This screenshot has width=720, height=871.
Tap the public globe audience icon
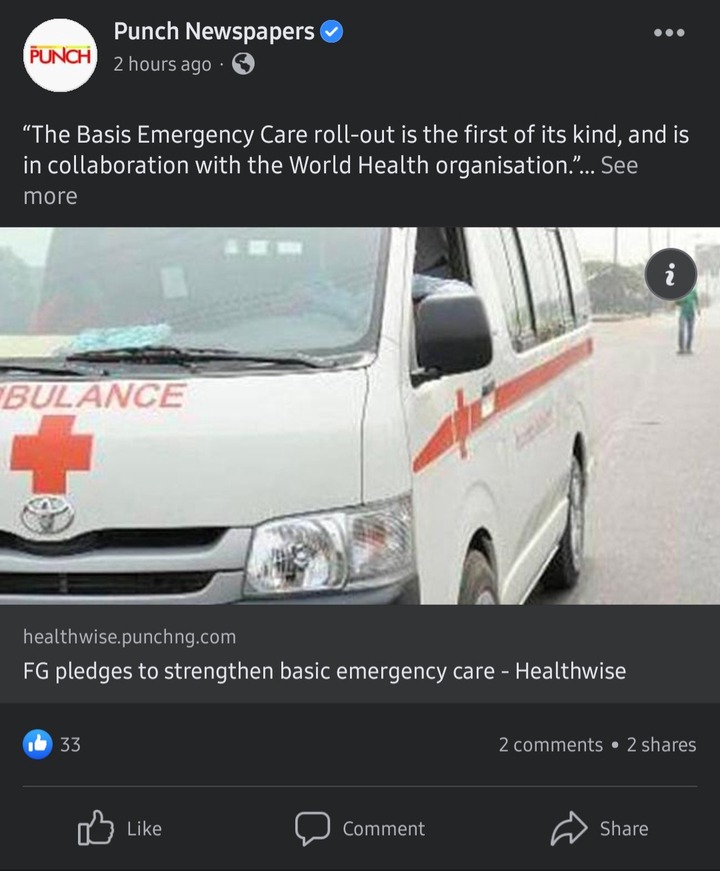coord(243,64)
